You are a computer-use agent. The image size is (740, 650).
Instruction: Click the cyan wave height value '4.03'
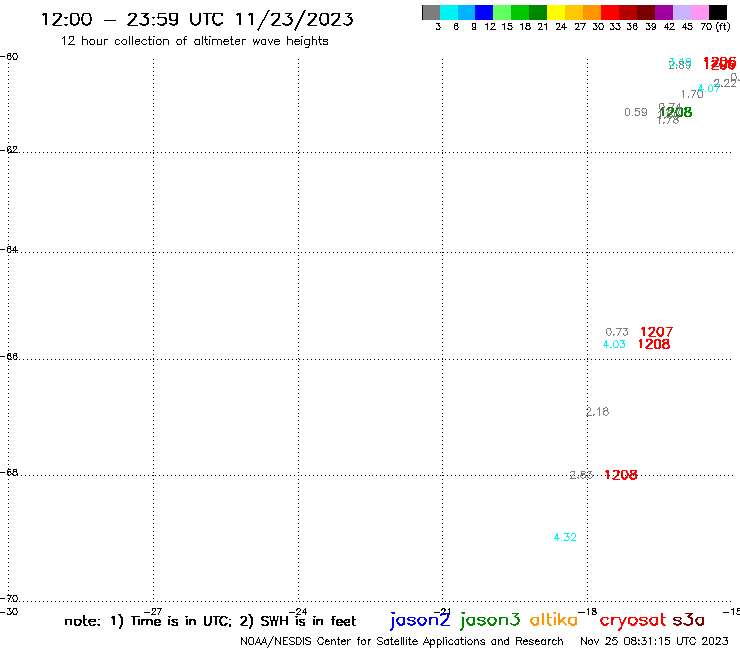614,345
